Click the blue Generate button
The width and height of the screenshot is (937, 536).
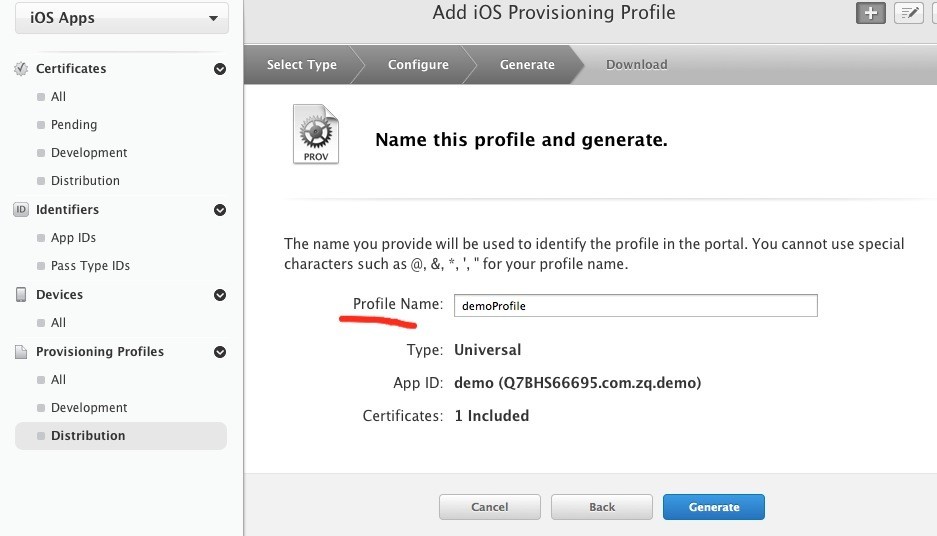click(714, 507)
